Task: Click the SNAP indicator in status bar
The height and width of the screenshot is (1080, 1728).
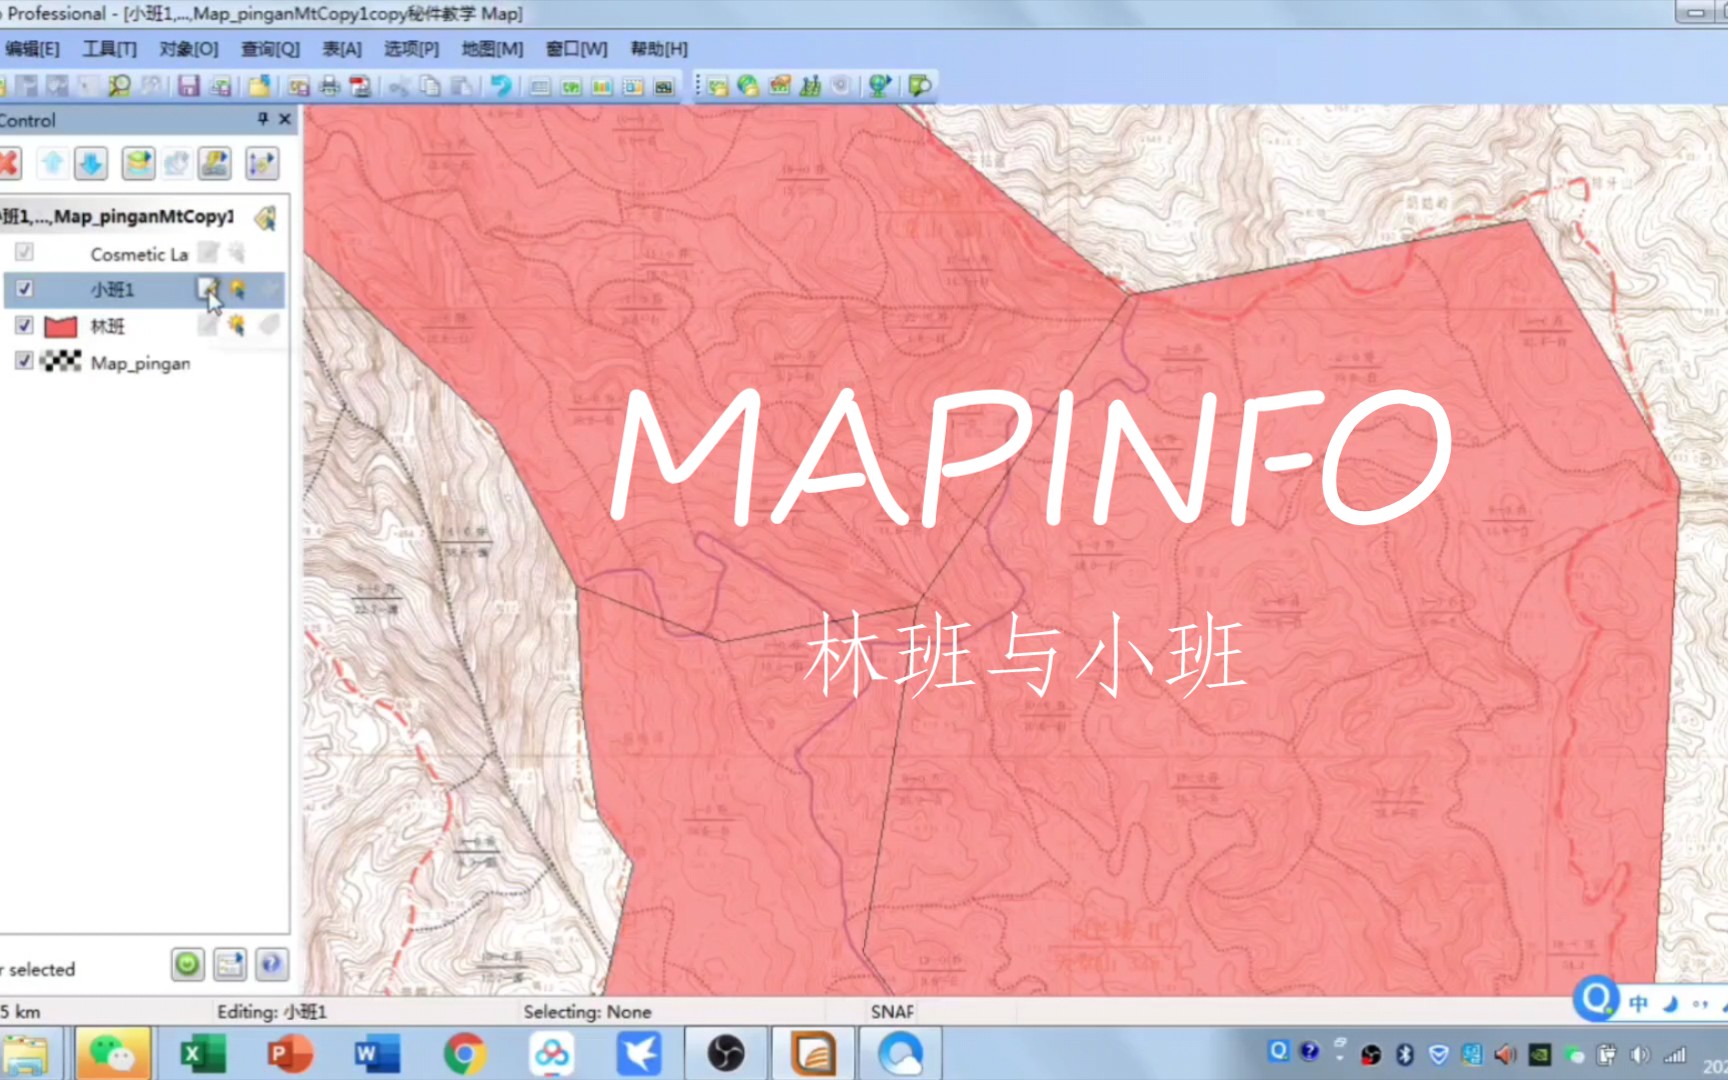Action: coord(892,1012)
